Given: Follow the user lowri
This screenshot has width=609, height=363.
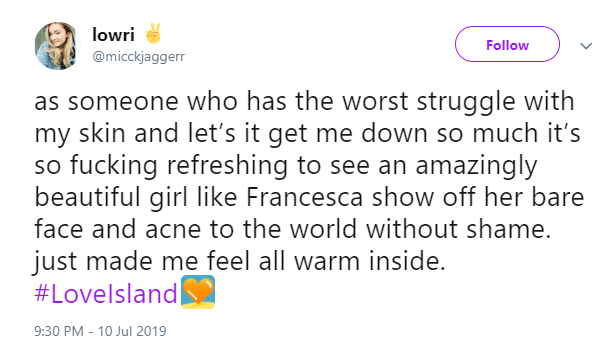Looking at the screenshot, I should click(x=507, y=44).
